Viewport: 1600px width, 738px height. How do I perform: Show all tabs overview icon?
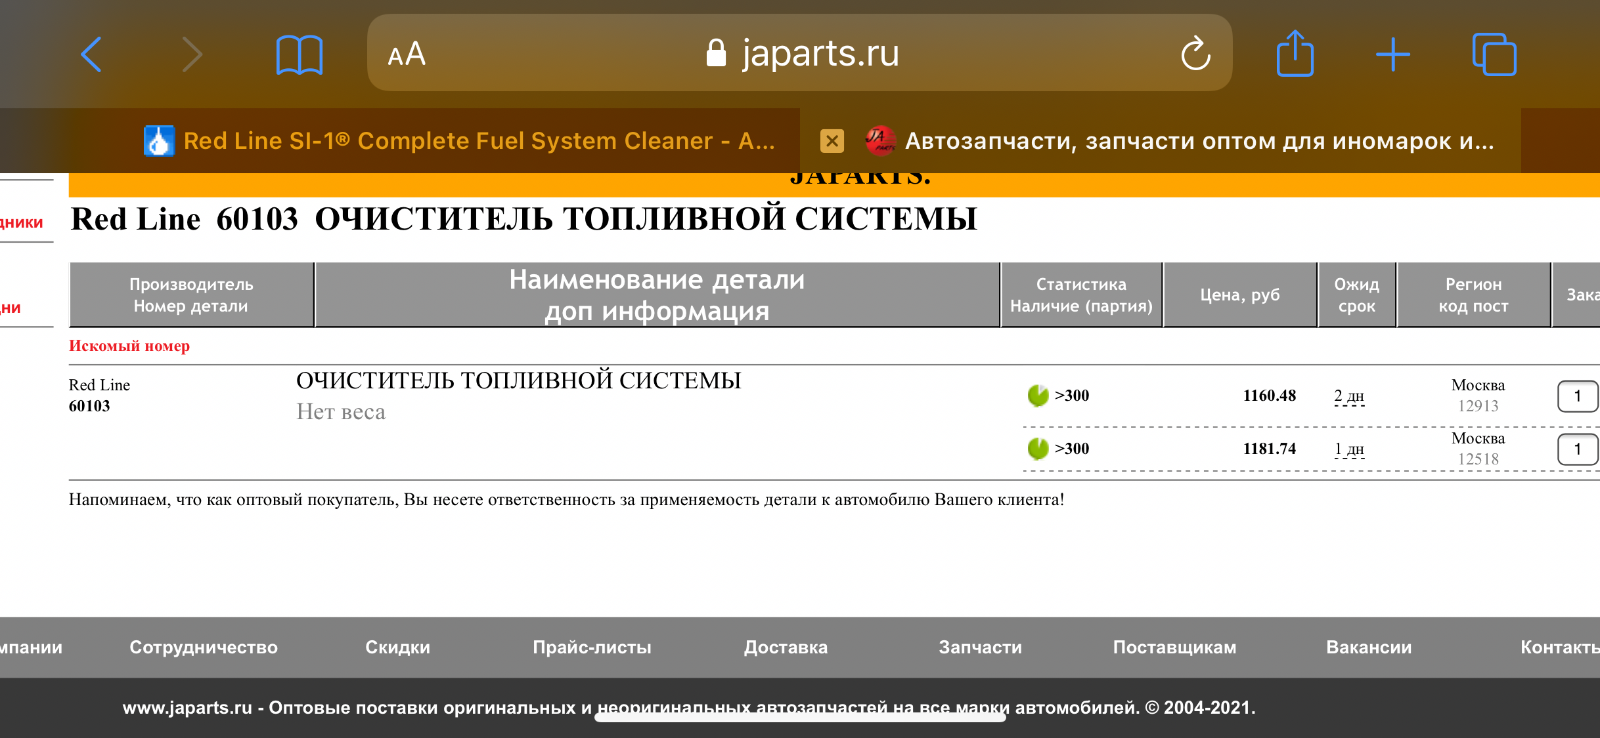coord(1494,54)
